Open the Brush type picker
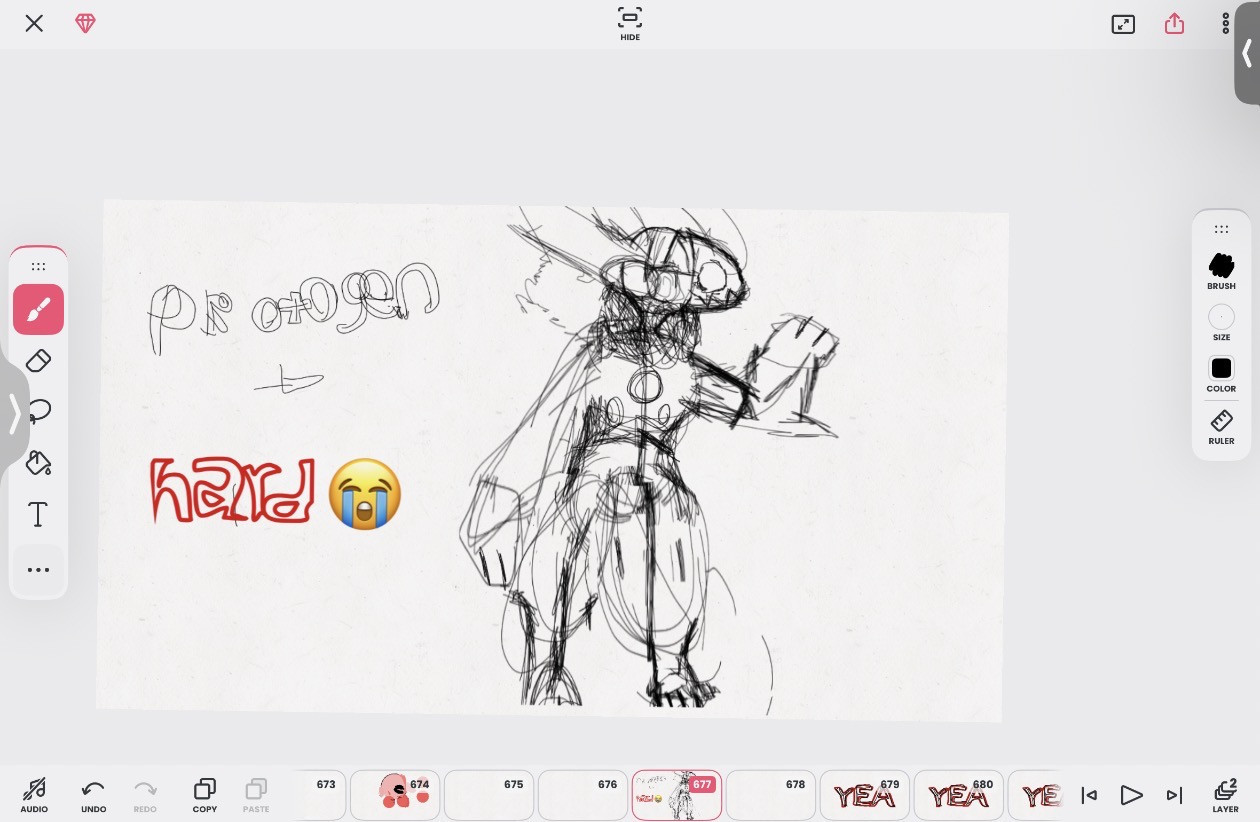The height and width of the screenshot is (822, 1260). click(x=1221, y=270)
